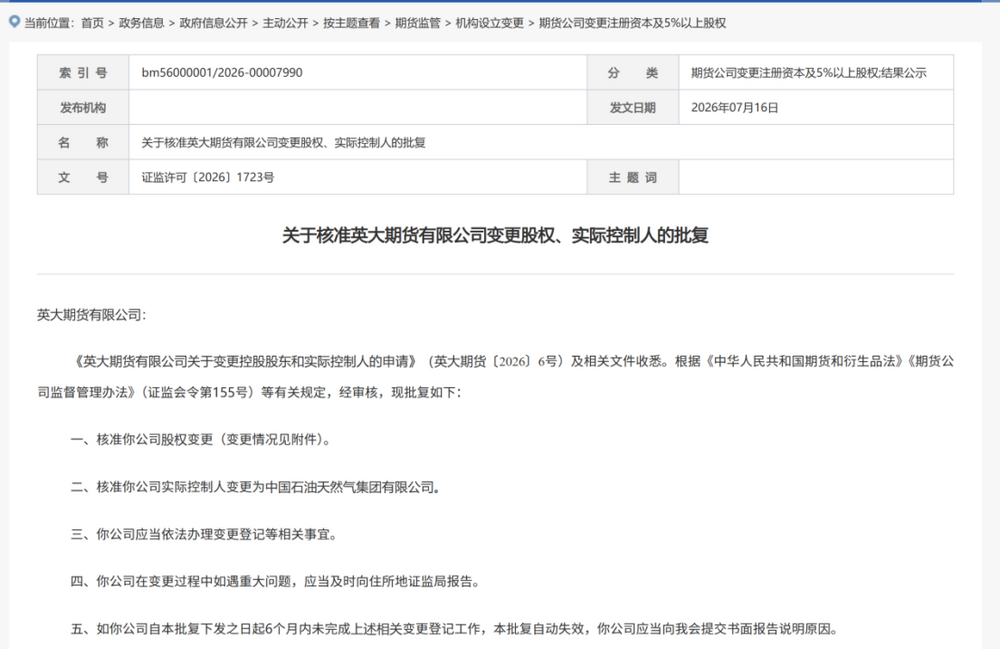This screenshot has width=1000, height=649.
Task: Navigate to 期货监管 breadcrumb
Action: point(418,23)
